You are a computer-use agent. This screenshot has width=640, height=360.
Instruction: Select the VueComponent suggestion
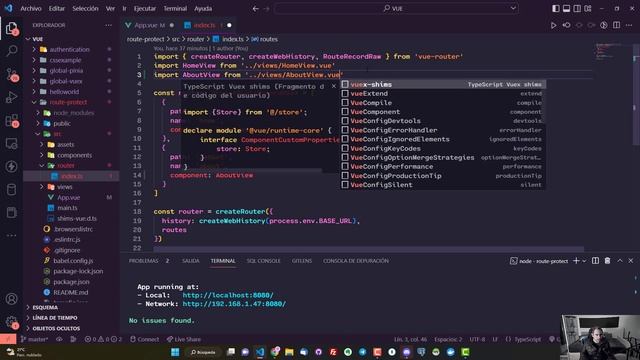[443, 112]
